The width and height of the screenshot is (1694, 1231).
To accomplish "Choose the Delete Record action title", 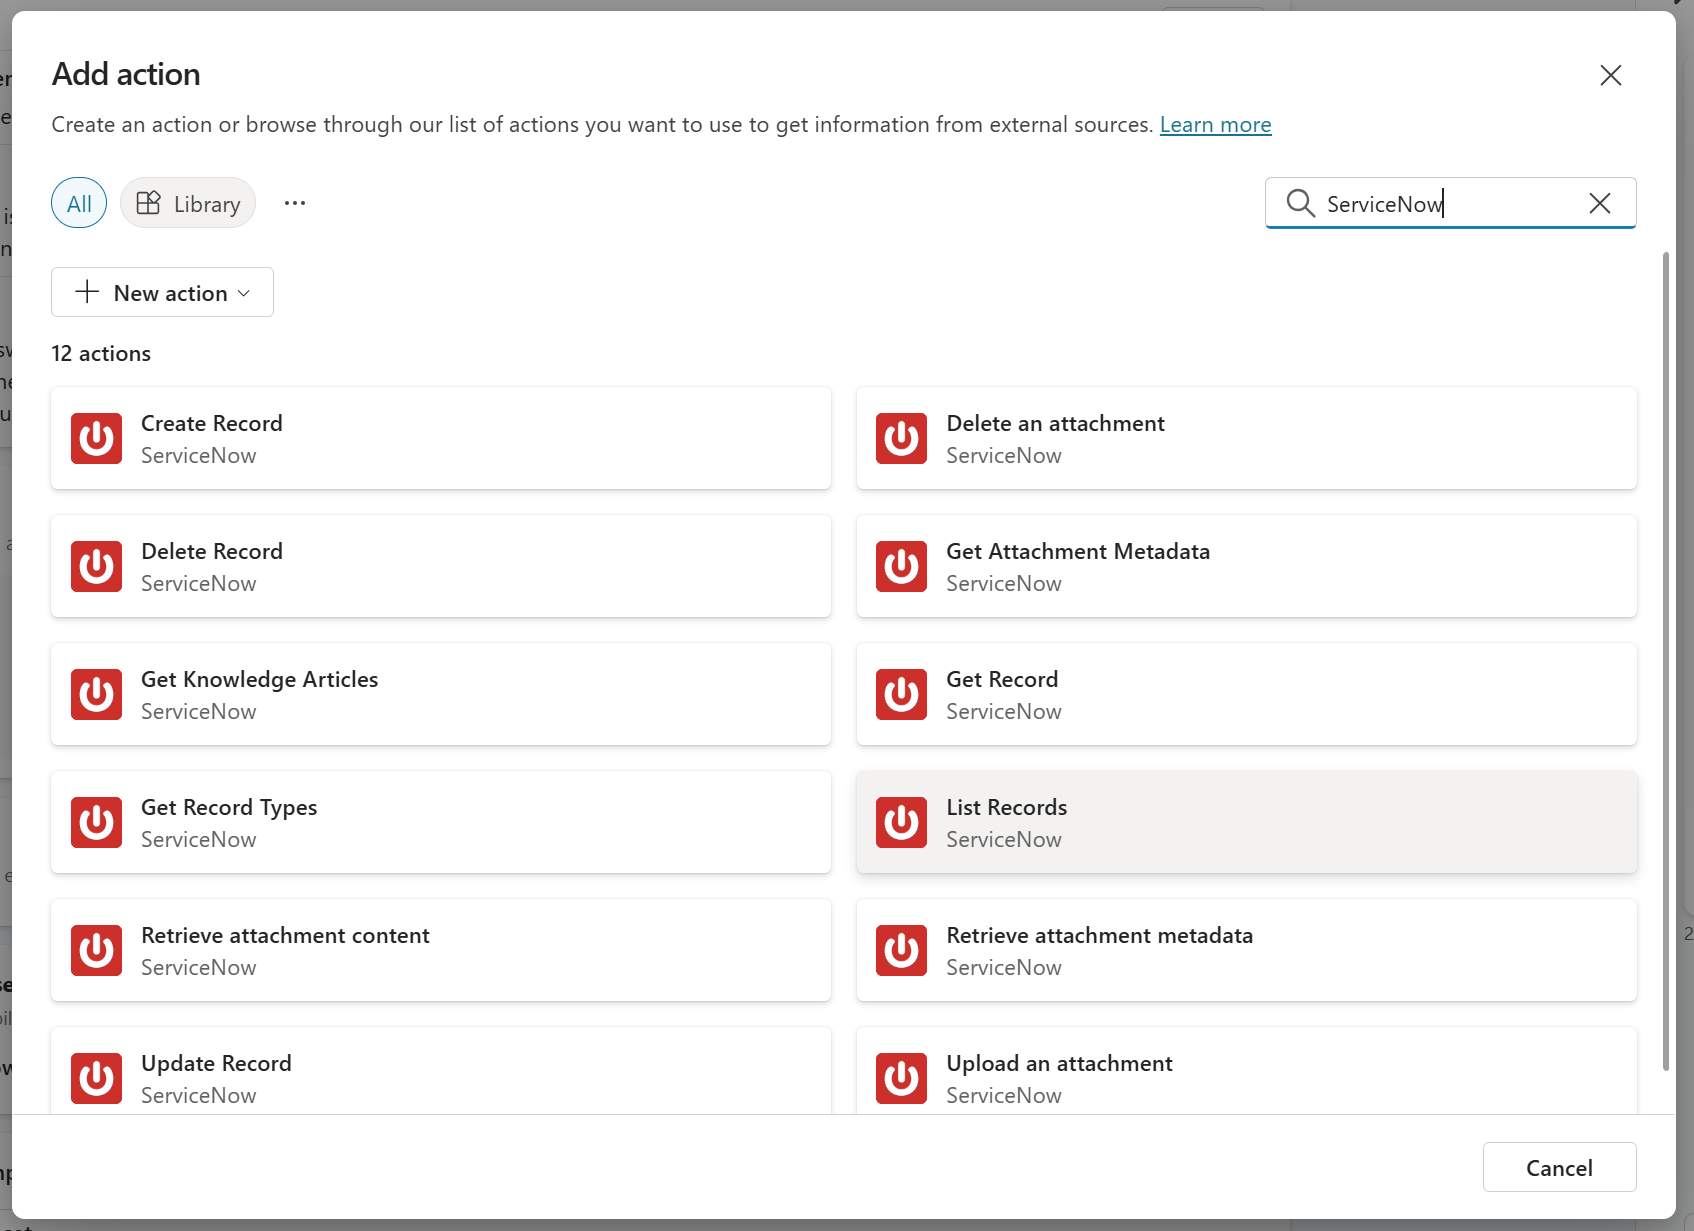I will point(212,551).
